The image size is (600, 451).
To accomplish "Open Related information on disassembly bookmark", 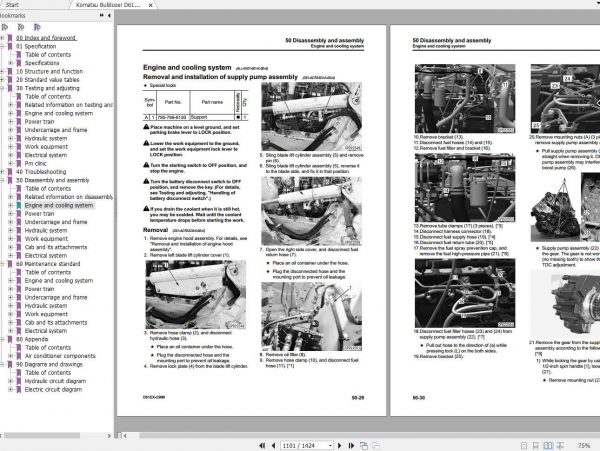I will tap(69, 197).
